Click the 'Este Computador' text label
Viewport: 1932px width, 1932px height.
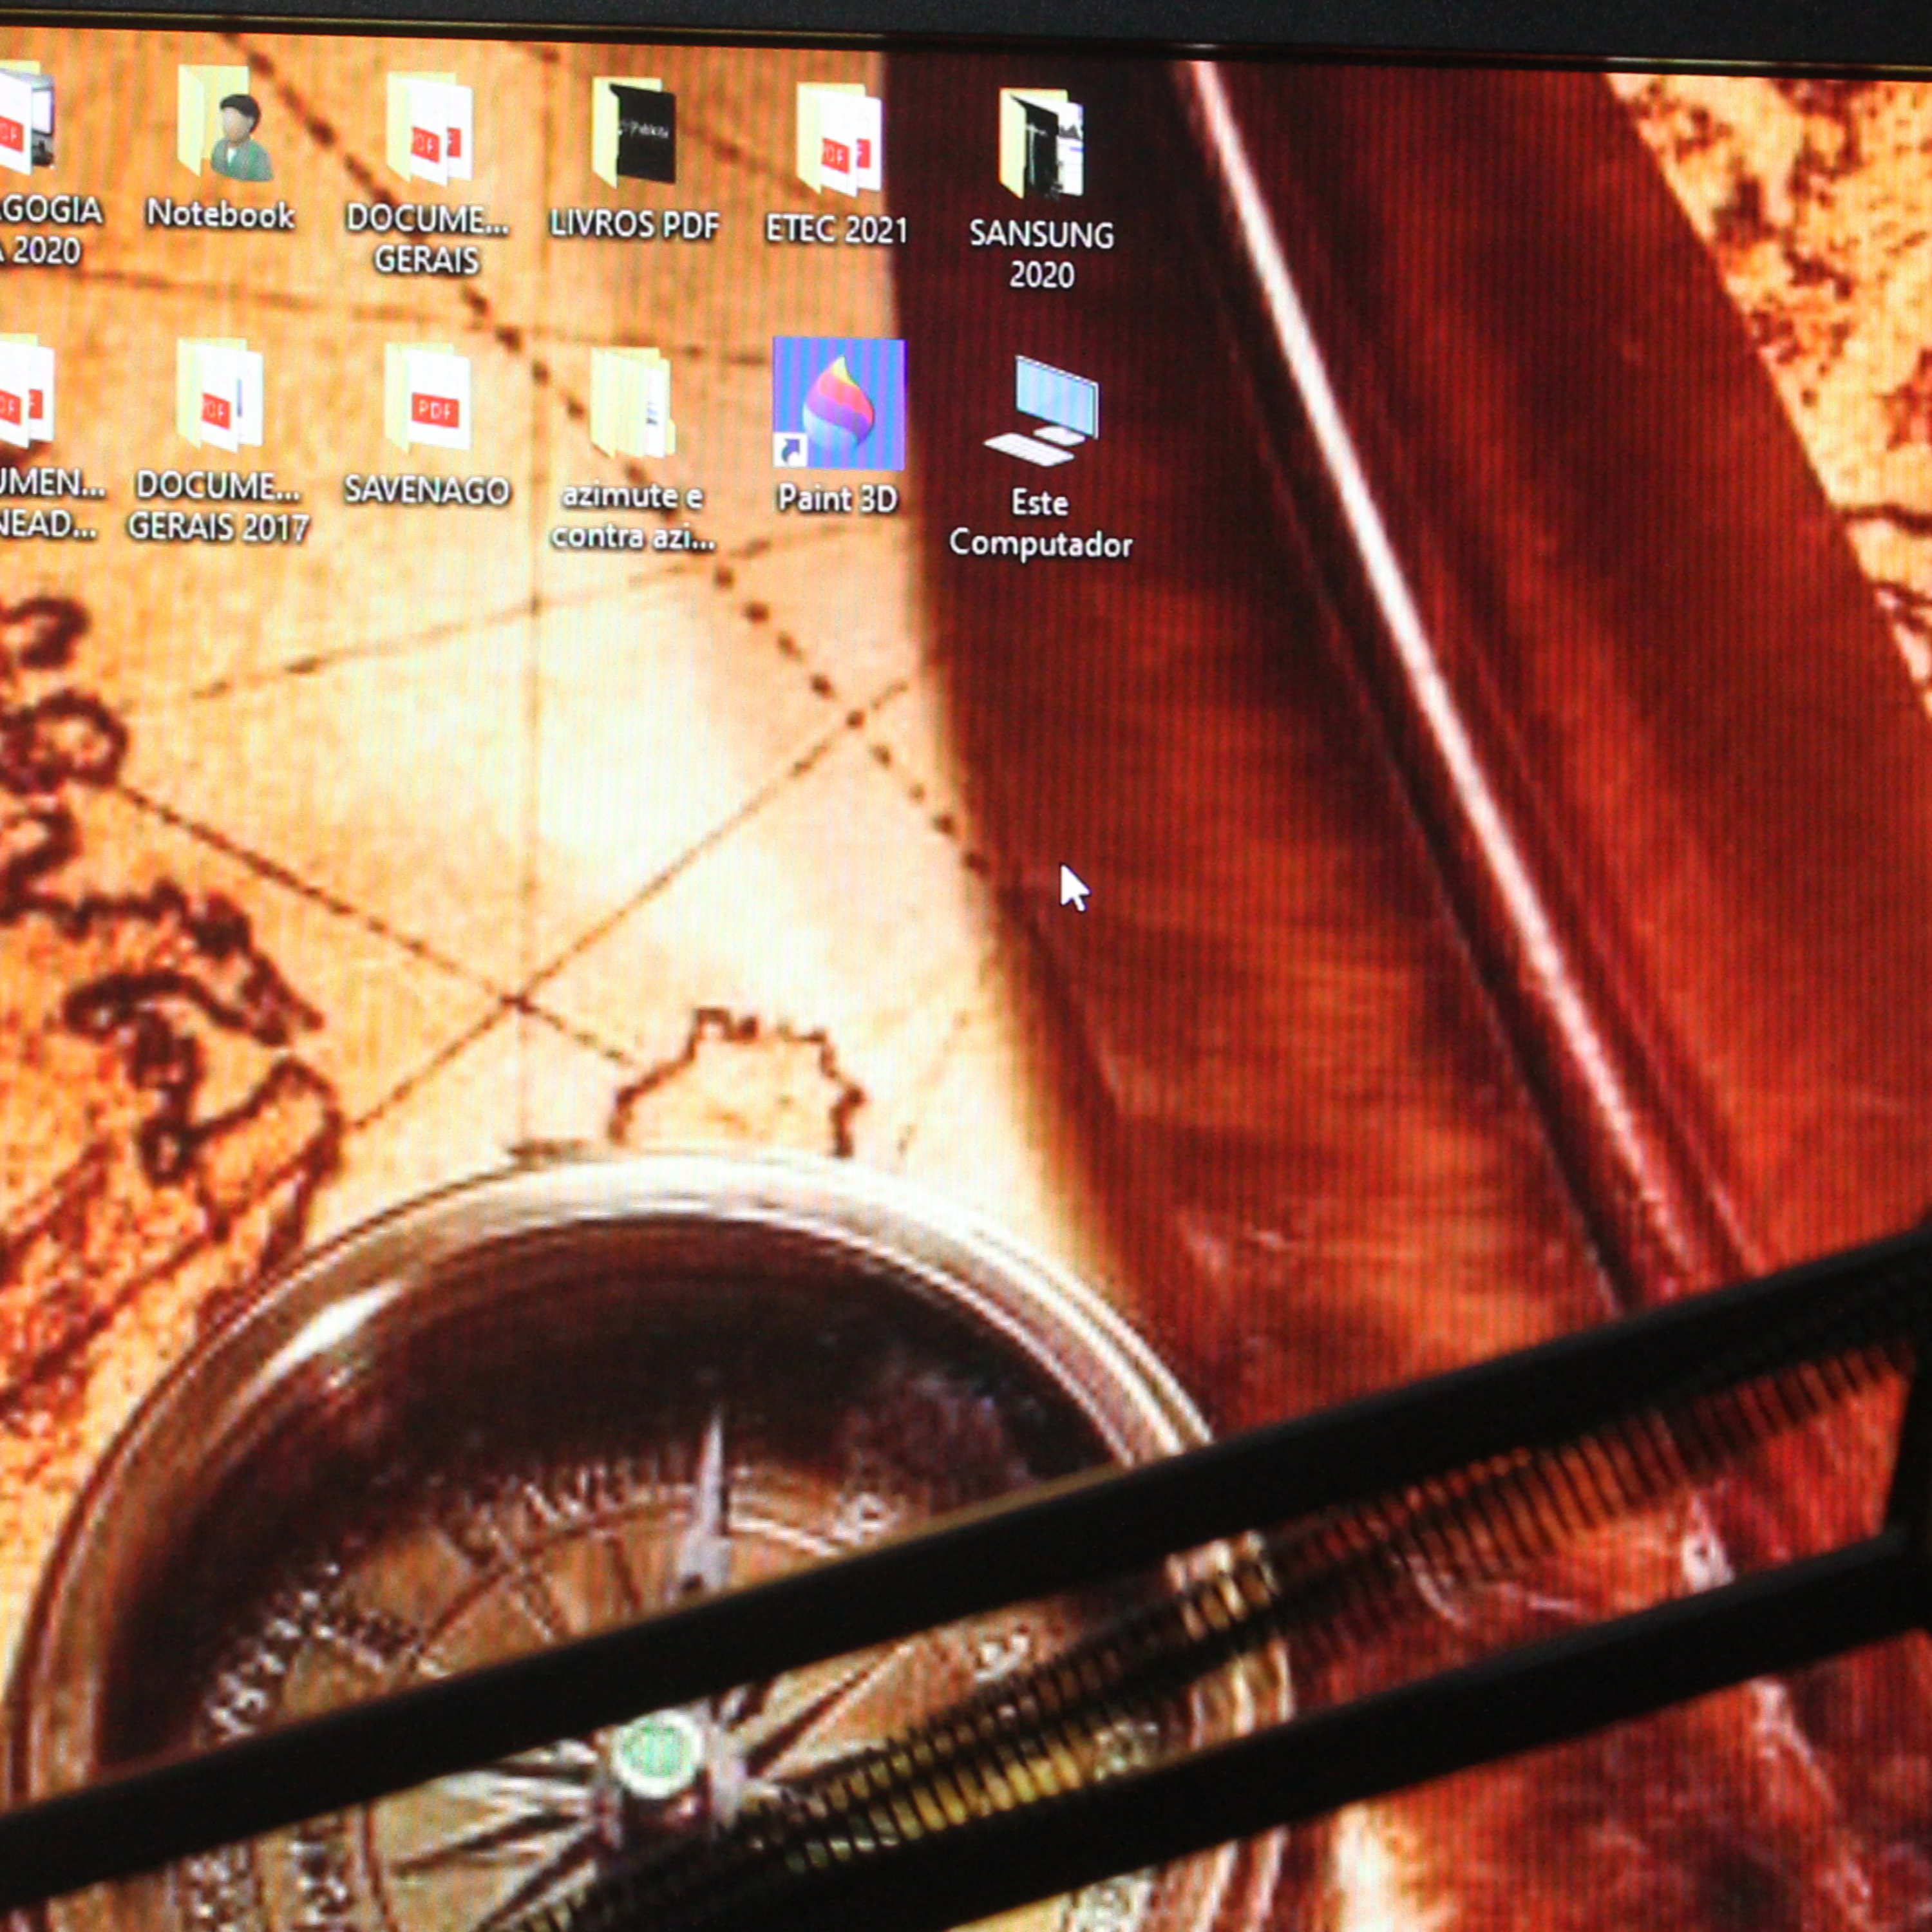(1040, 524)
